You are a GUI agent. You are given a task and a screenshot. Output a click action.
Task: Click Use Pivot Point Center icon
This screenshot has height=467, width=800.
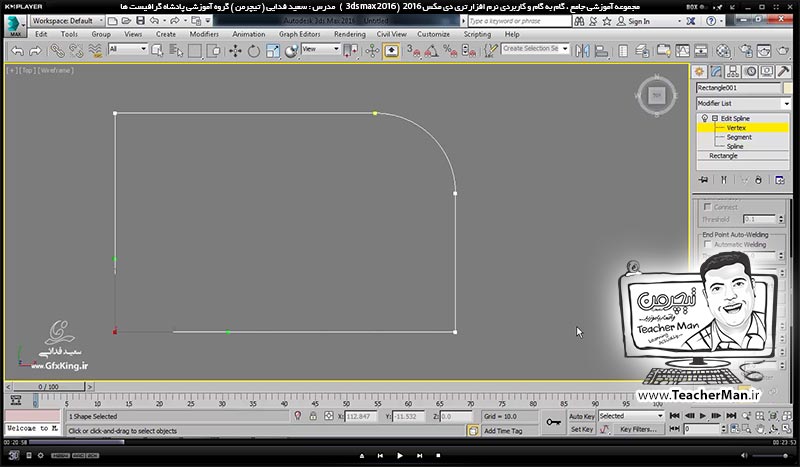[350, 51]
